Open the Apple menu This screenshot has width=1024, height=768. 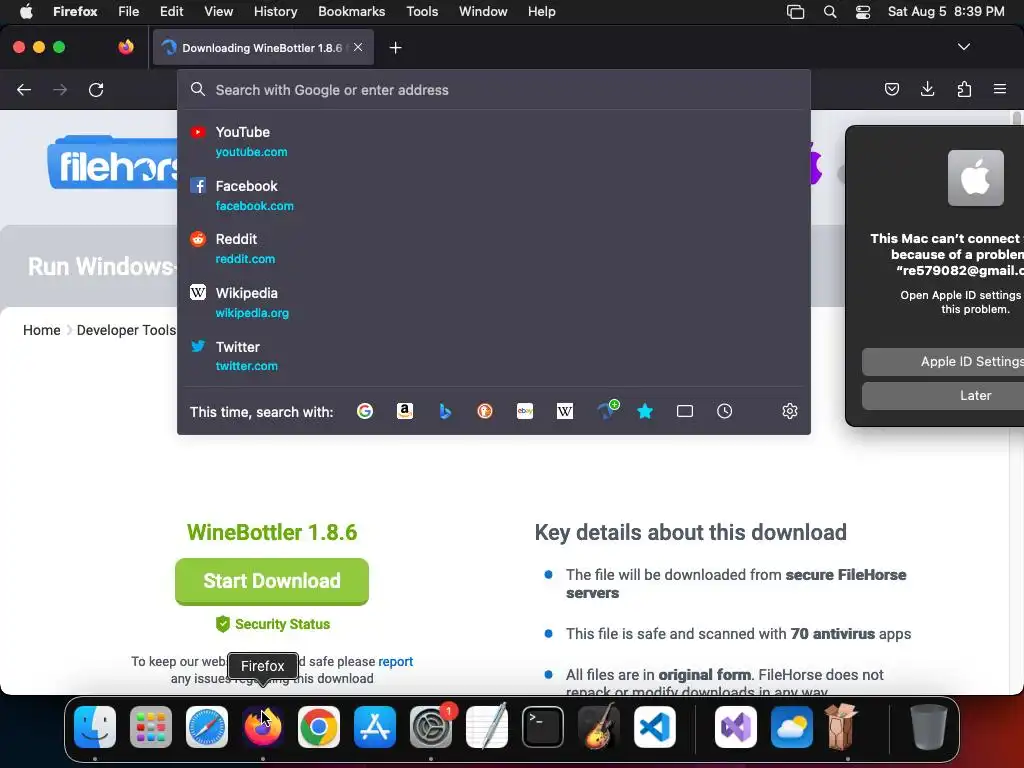coord(26,12)
